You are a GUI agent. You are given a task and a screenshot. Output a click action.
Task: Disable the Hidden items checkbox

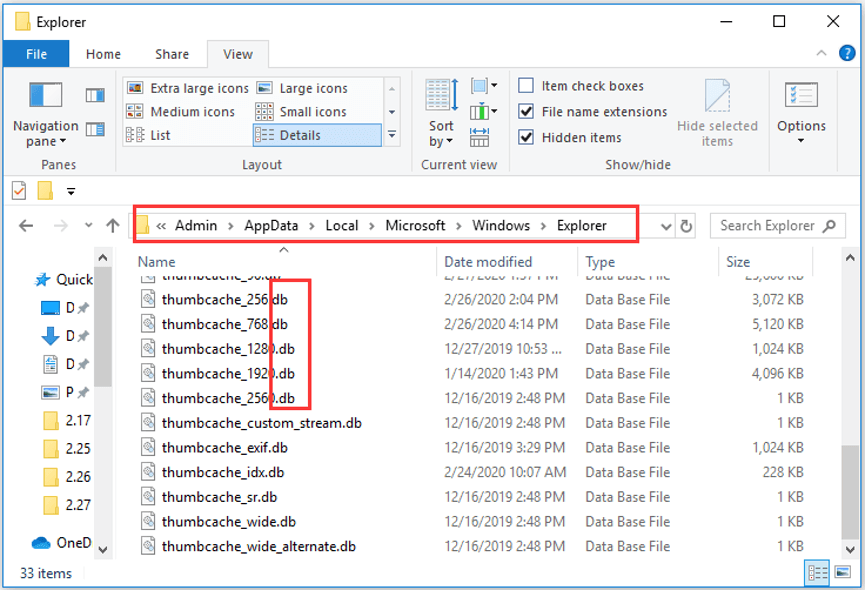pos(526,138)
